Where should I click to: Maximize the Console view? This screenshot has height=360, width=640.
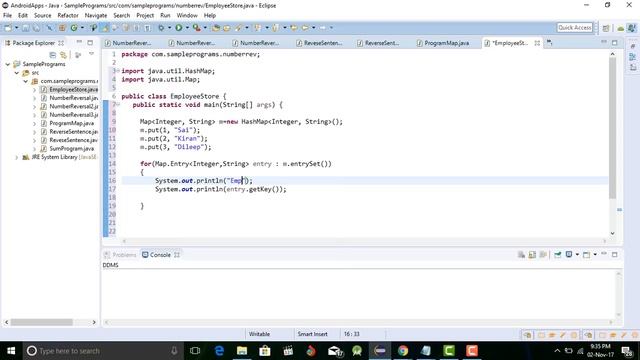(614, 255)
